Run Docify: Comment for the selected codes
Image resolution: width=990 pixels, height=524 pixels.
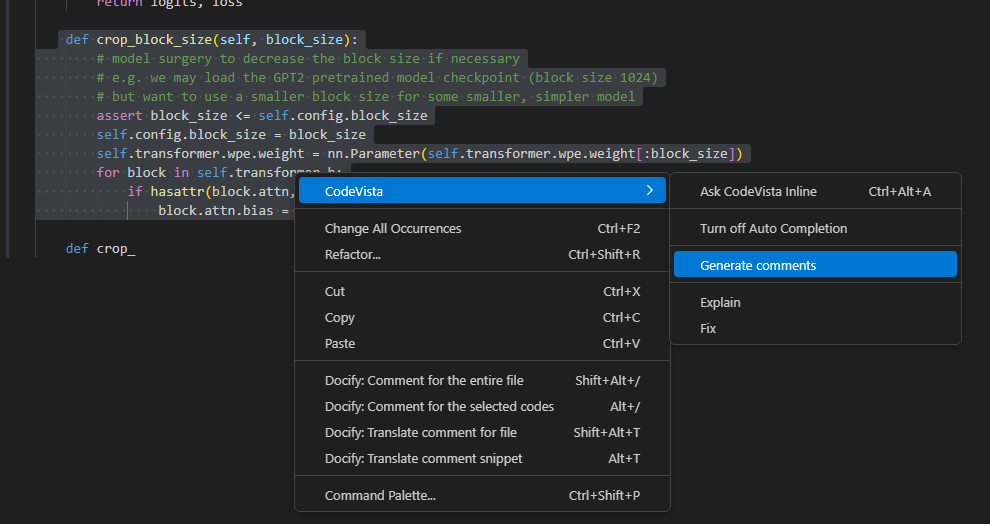coord(482,407)
